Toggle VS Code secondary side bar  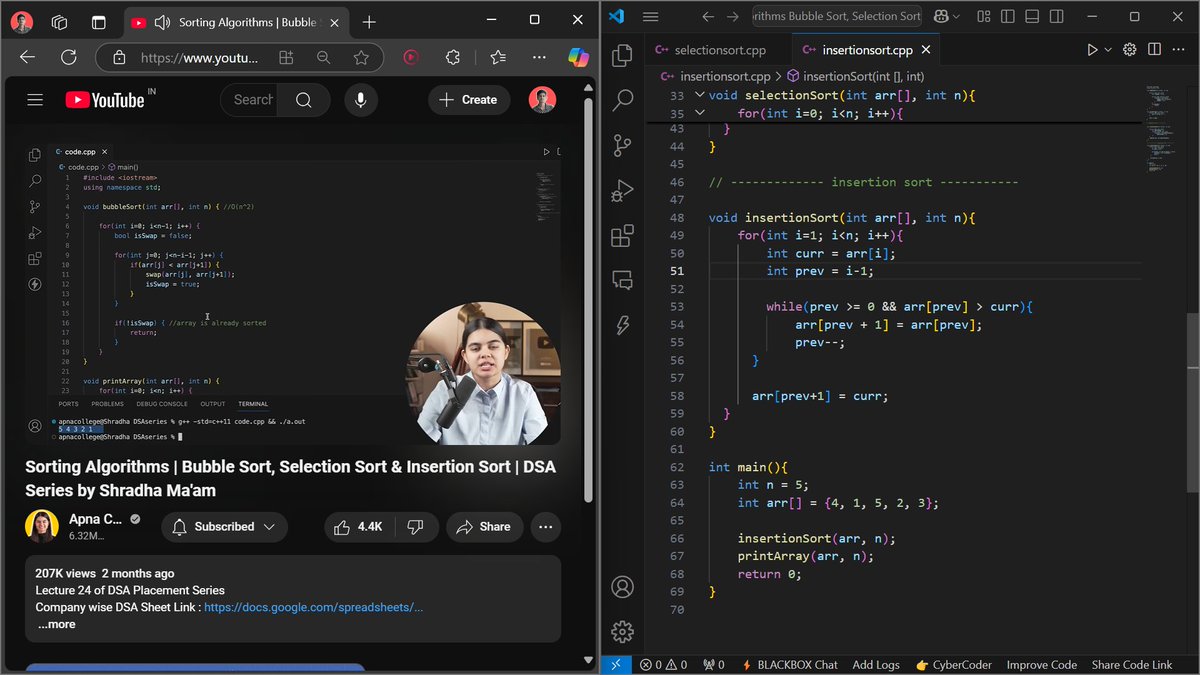point(1059,16)
